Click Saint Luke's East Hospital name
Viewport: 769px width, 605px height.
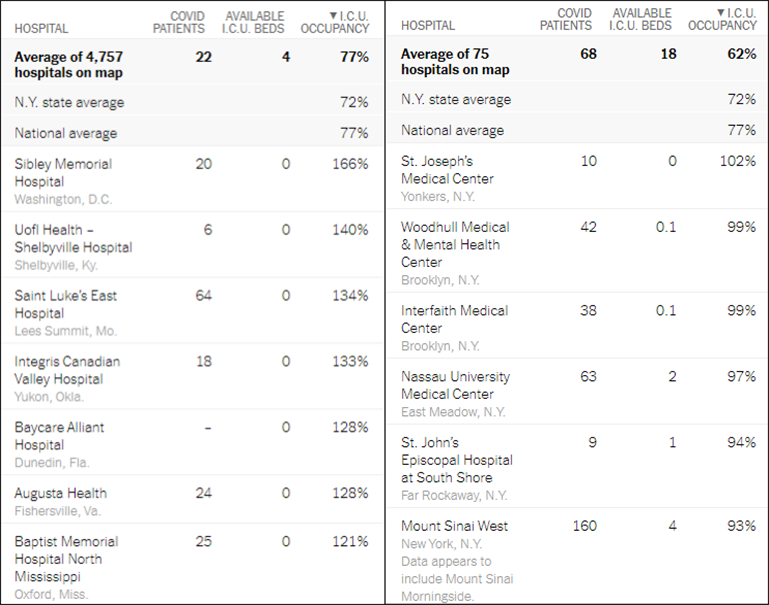pyautogui.click(x=65, y=304)
